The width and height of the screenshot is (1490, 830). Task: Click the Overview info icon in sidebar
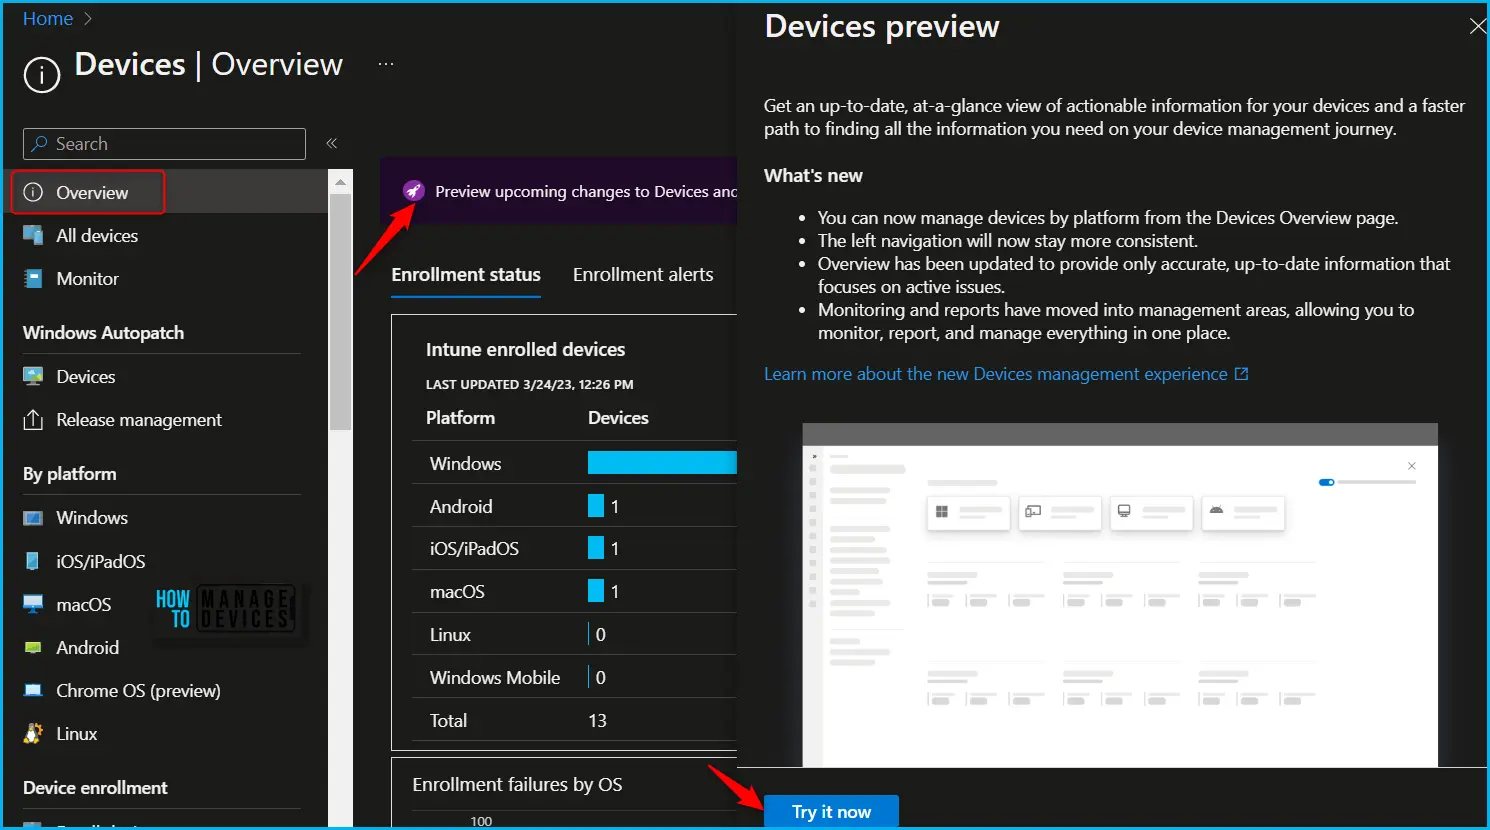click(33, 192)
